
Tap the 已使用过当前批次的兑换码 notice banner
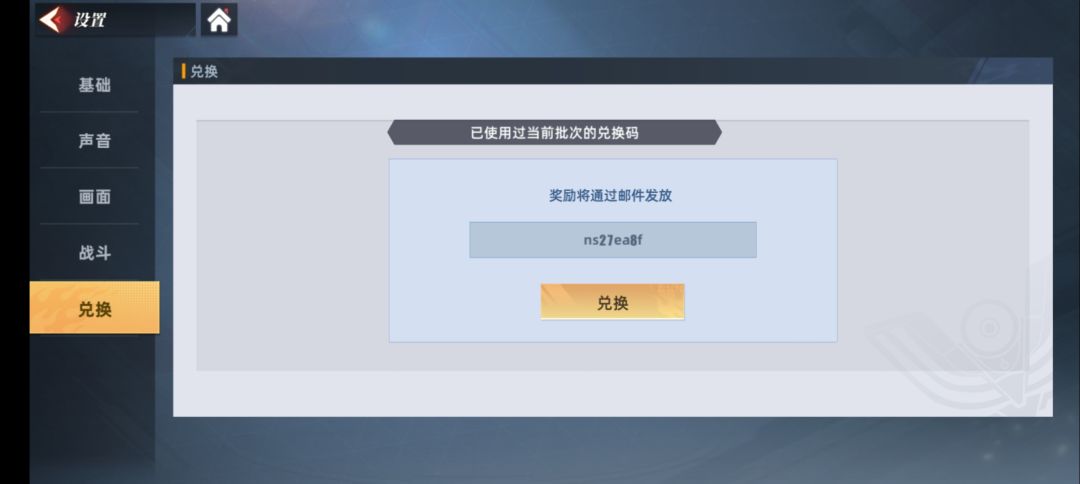[554, 132]
